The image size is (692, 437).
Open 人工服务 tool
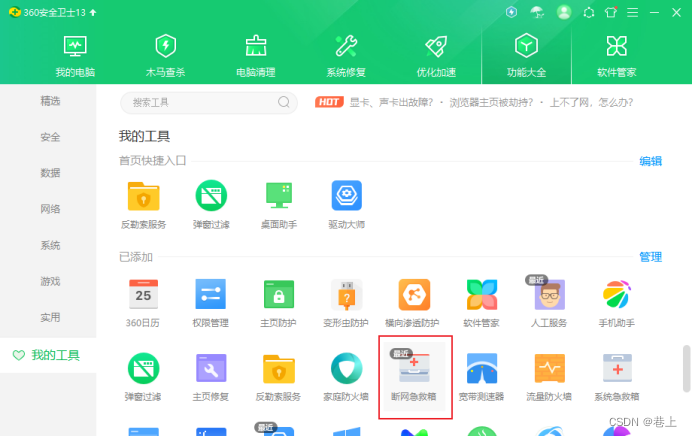549,303
